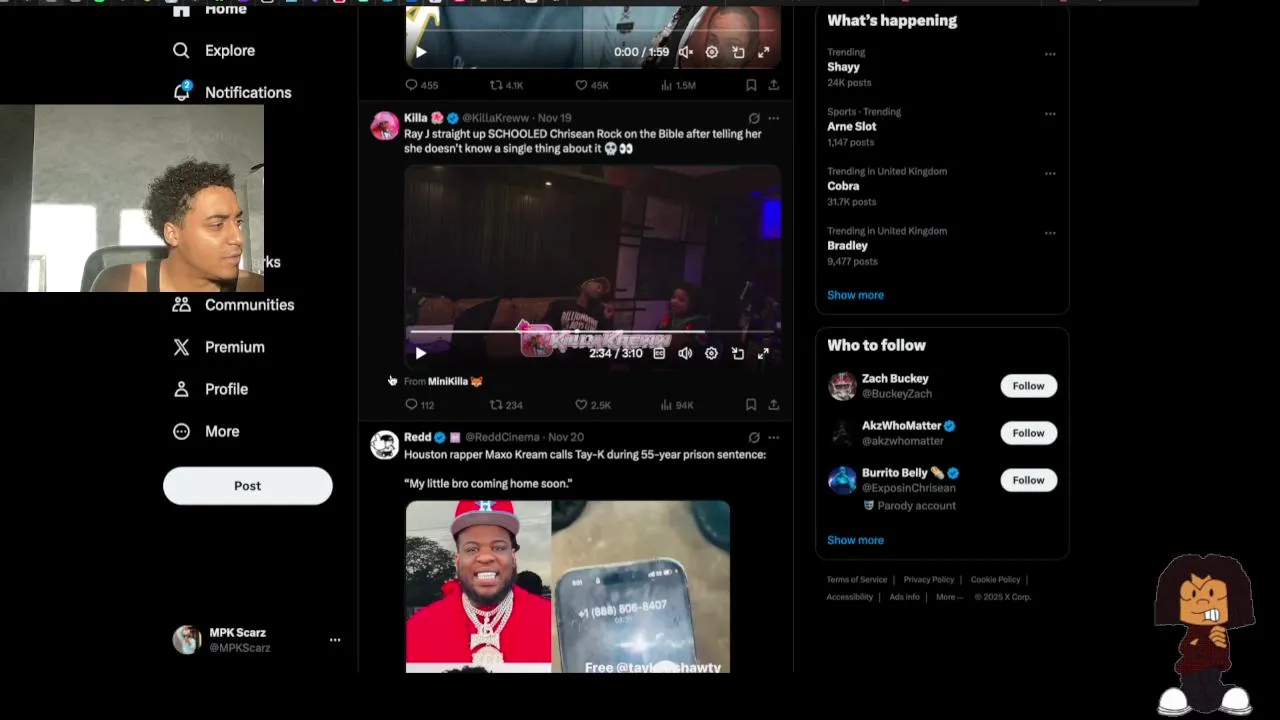Open Redd's profile avatar
This screenshot has height=720, width=1280.
[x=385, y=445]
